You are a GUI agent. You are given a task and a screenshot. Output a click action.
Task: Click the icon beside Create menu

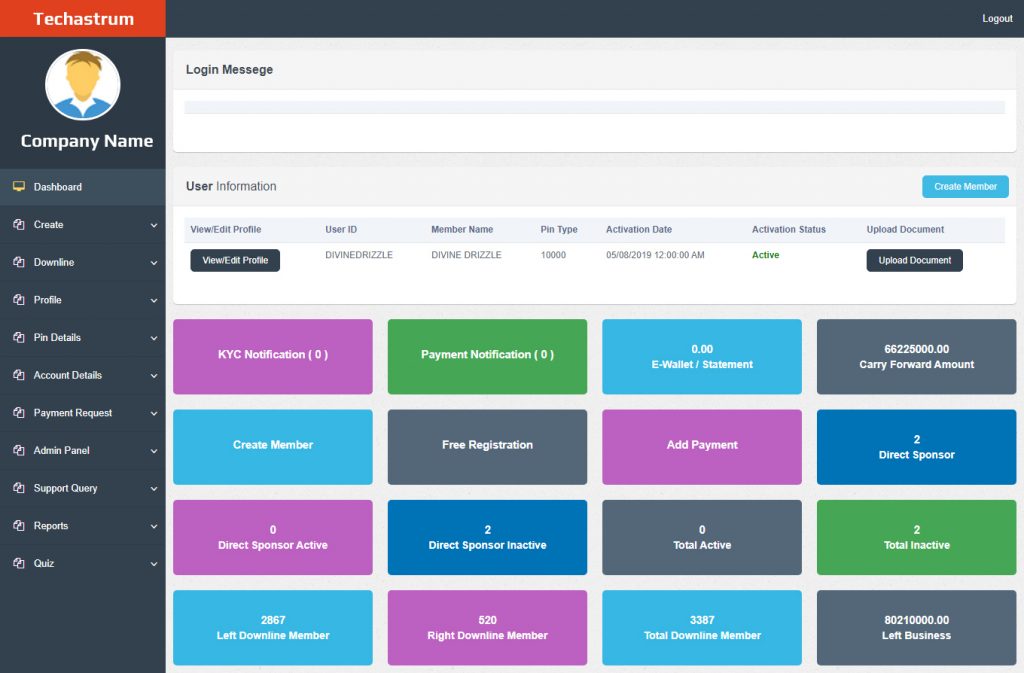[18, 225]
